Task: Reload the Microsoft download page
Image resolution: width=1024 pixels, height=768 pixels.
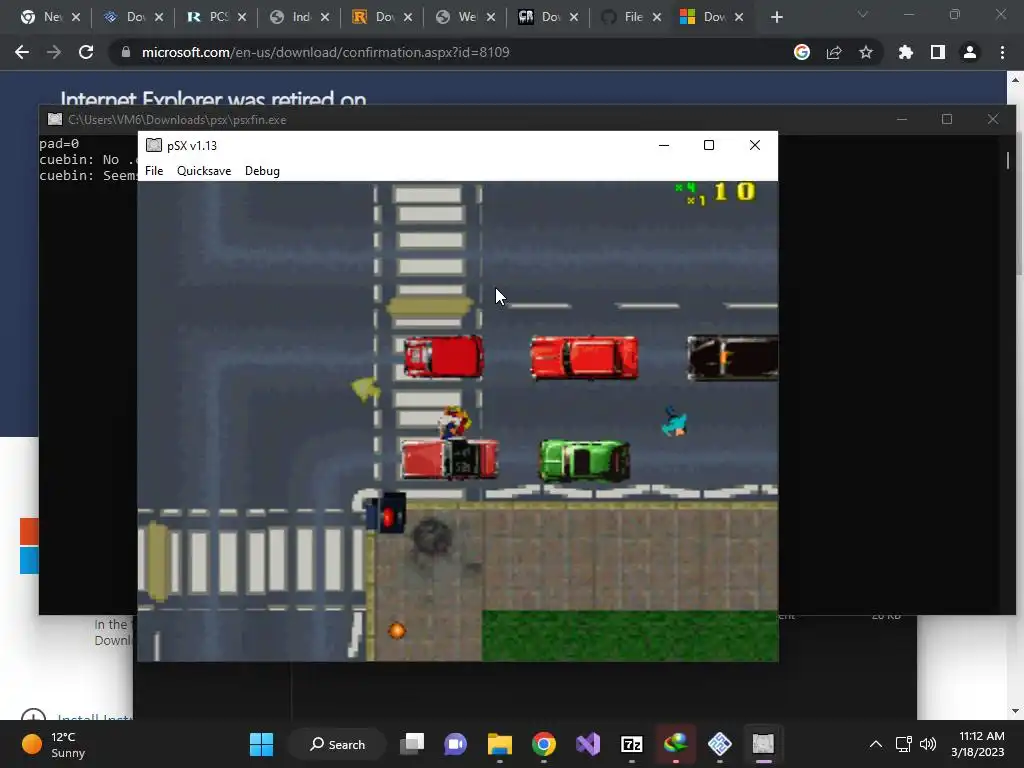Action: pos(86,52)
